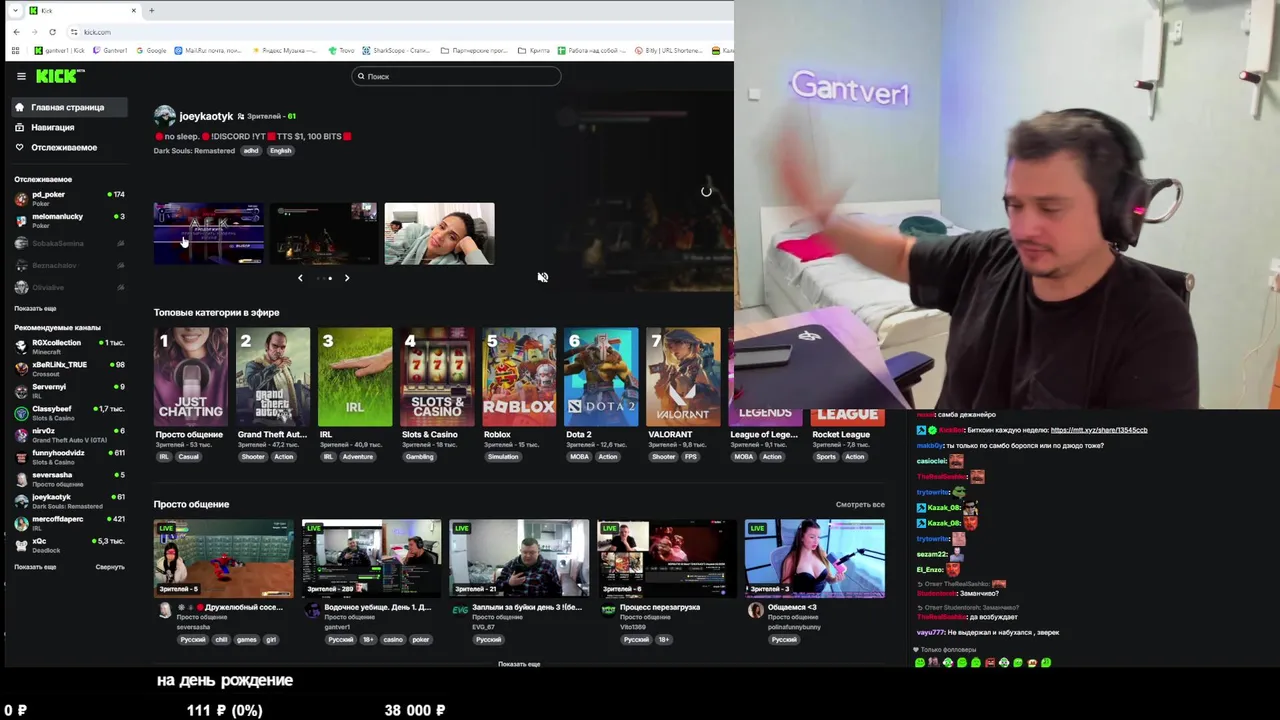Click the adhd tag
The width and height of the screenshot is (1280, 720).
pos(251,151)
